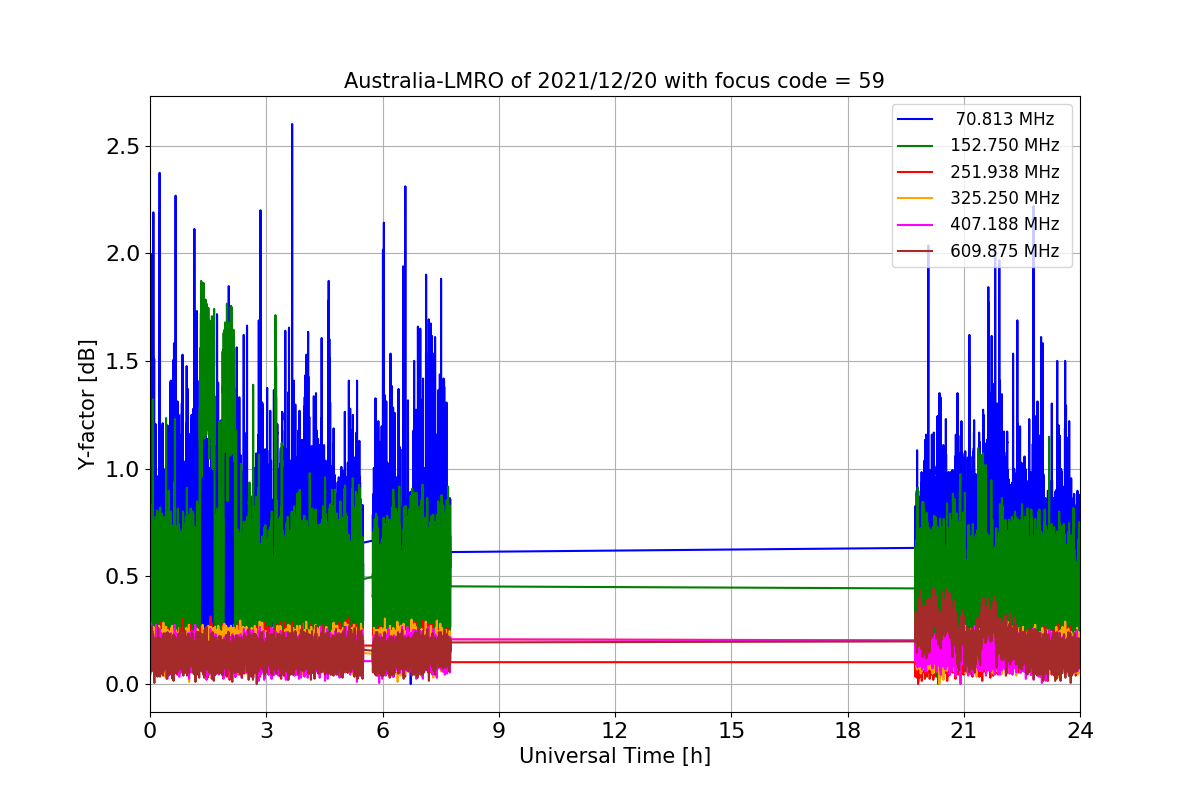
Task: Click the y-axis tick label 1.5
Action: point(122,362)
